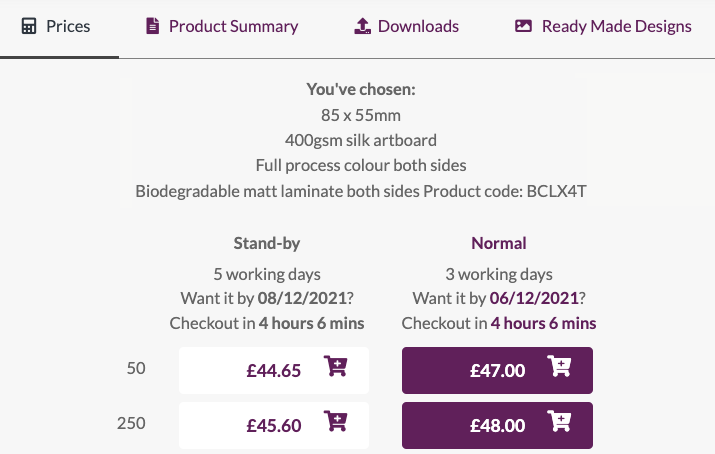This screenshot has height=454, width=715.
Task: Click the document icon beside Product Summary
Action: [x=153, y=26]
